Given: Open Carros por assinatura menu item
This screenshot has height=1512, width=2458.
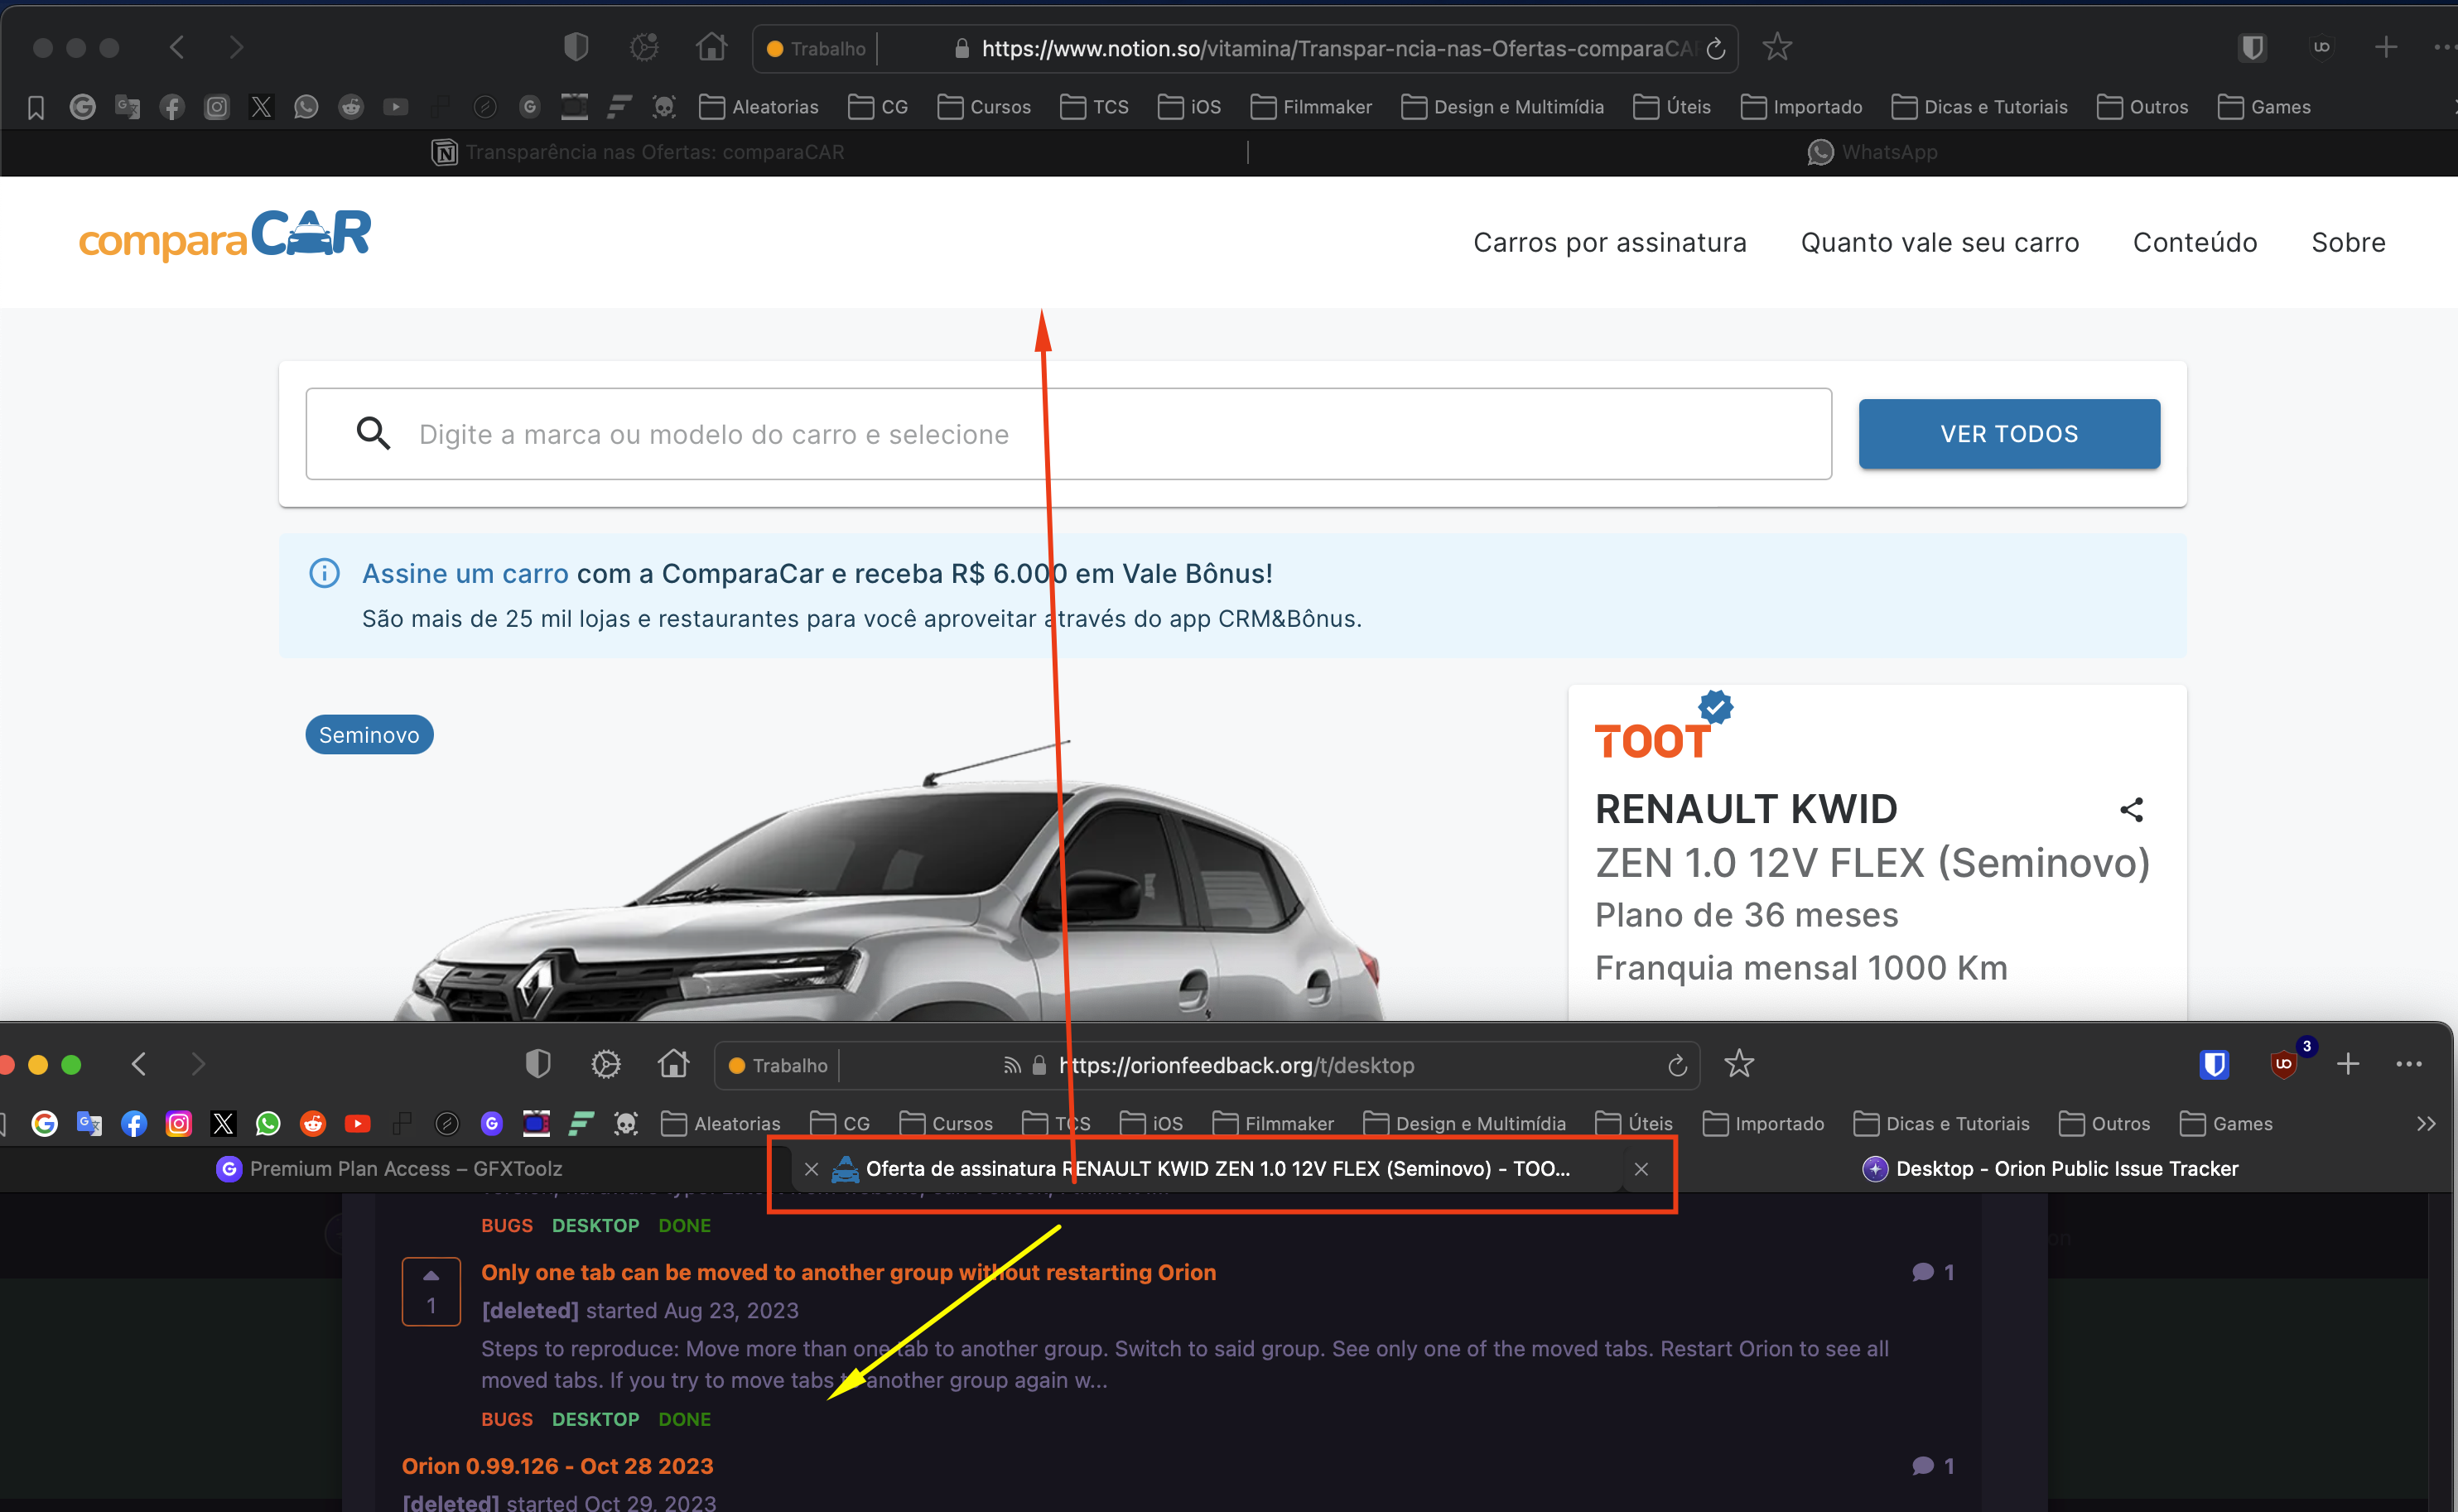Looking at the screenshot, I should [1609, 242].
